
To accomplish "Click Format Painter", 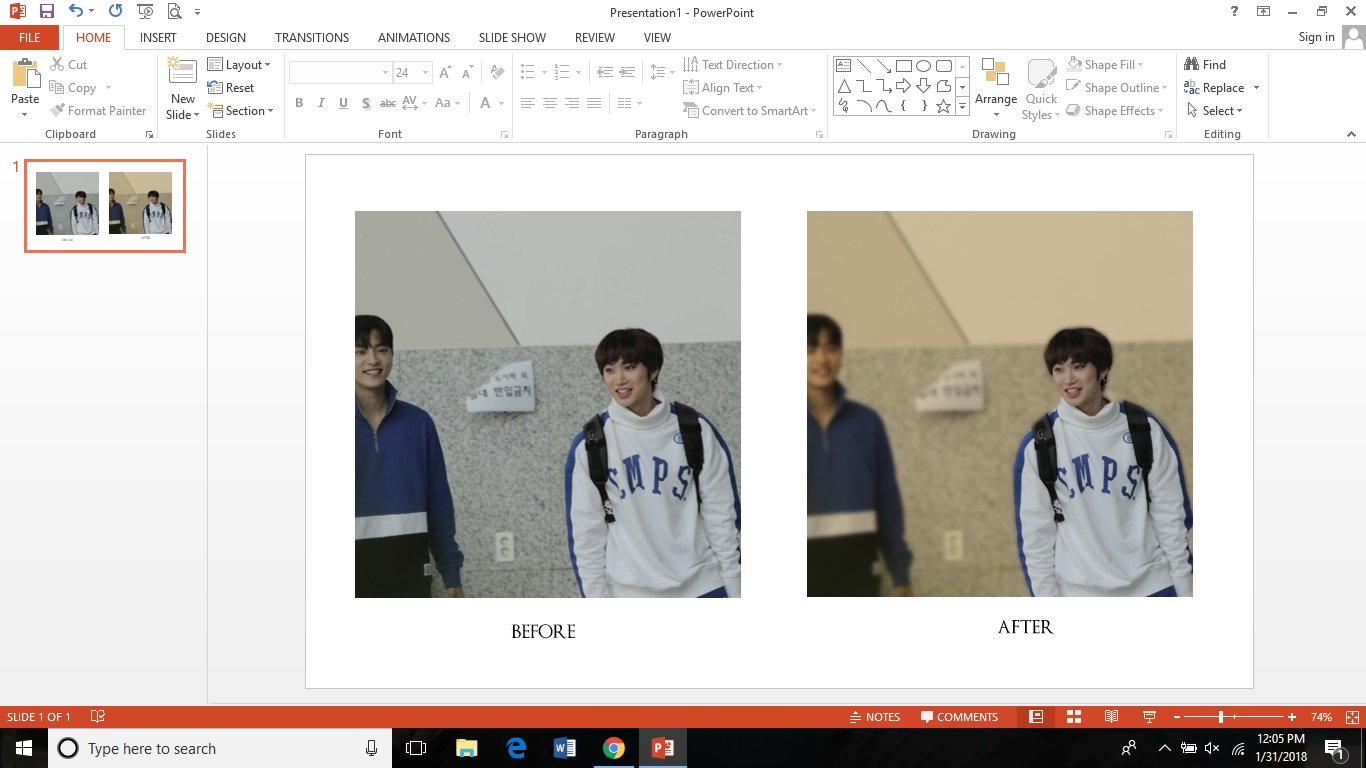I will pyautogui.click(x=98, y=111).
